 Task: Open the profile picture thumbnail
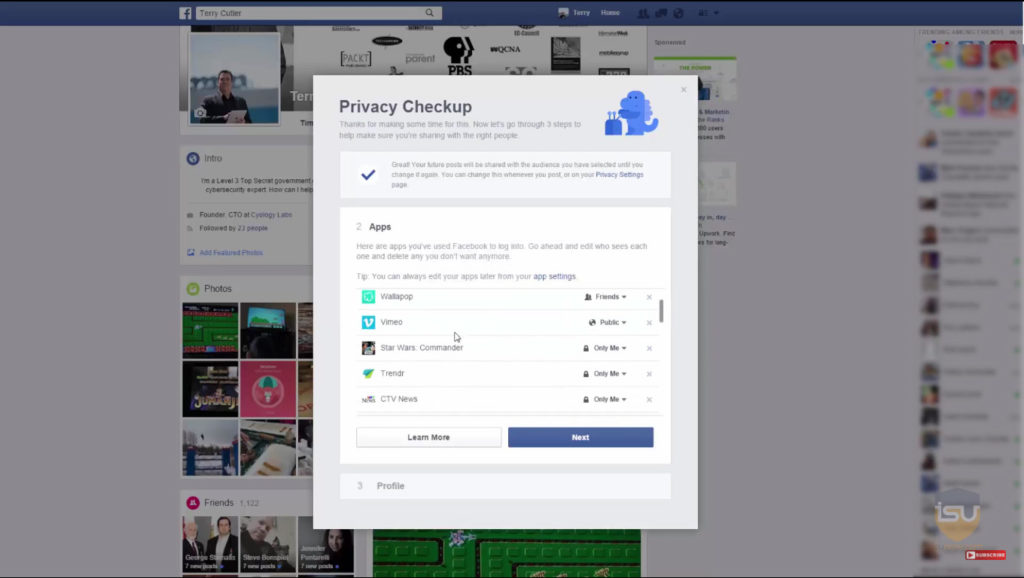tap(234, 79)
